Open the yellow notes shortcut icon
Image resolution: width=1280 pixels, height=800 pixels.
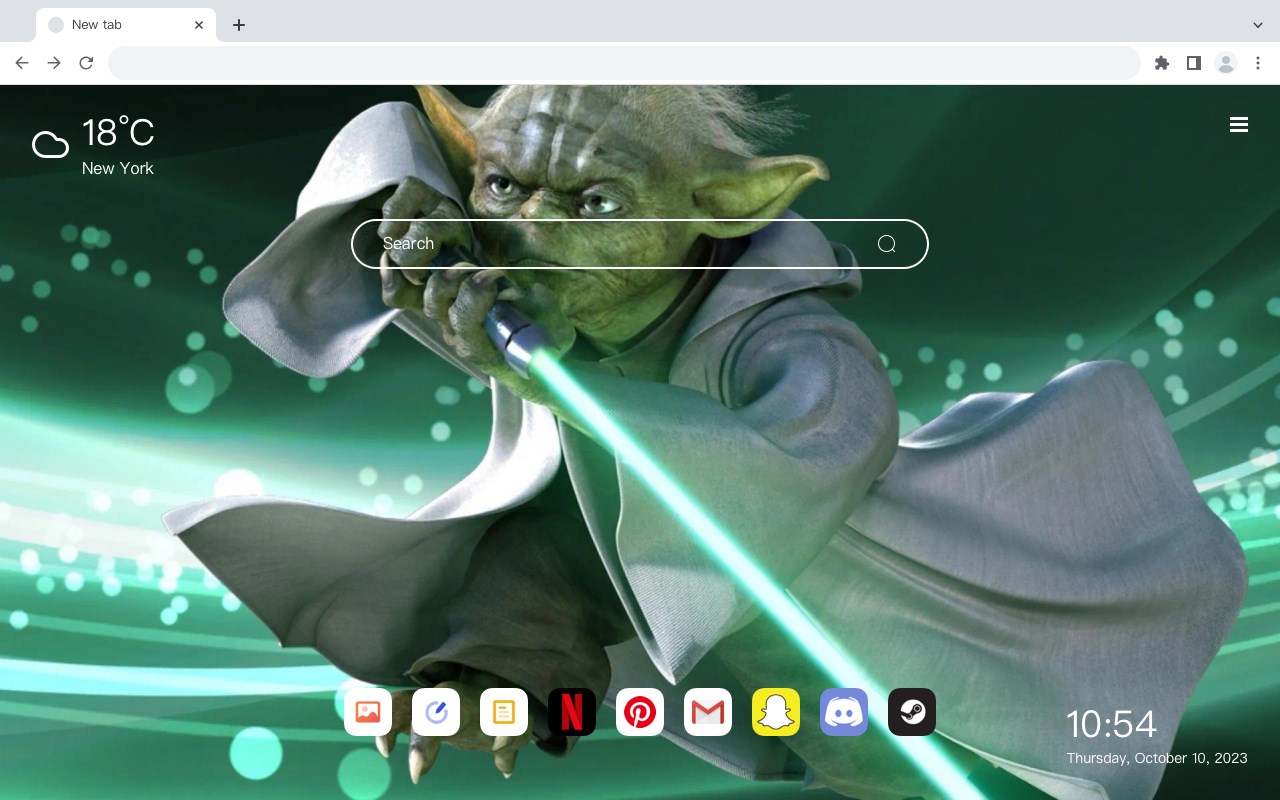pos(504,712)
